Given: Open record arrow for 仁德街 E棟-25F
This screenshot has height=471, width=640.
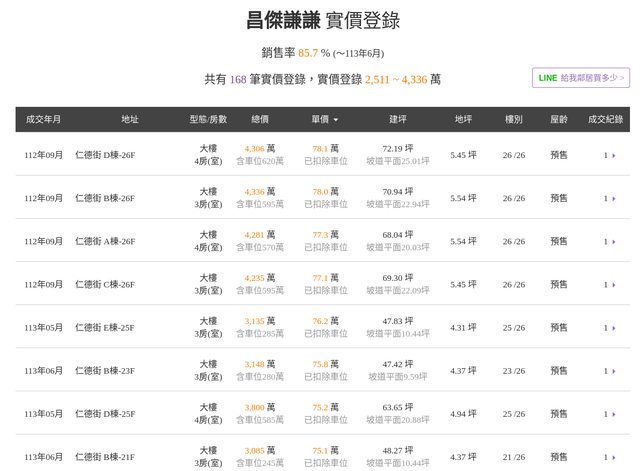Looking at the screenshot, I should (x=609, y=327).
